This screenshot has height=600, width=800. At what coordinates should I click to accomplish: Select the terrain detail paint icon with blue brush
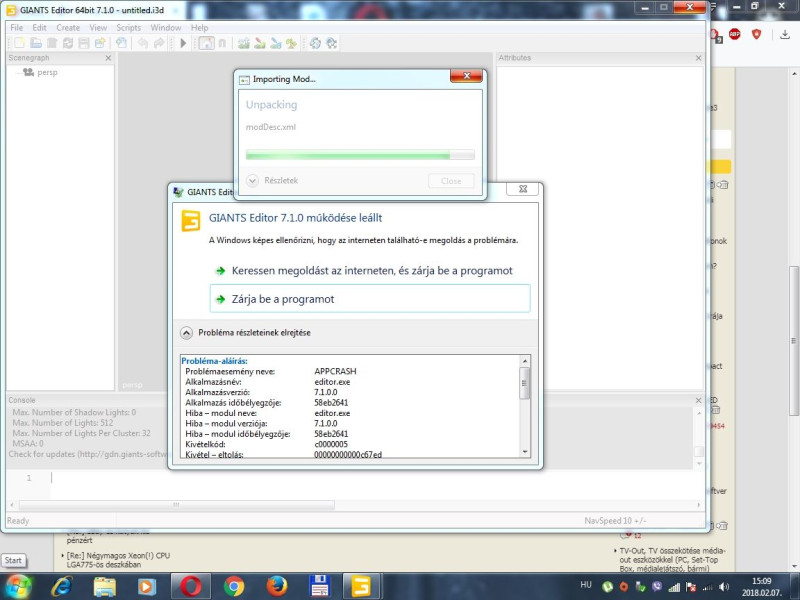pos(276,43)
